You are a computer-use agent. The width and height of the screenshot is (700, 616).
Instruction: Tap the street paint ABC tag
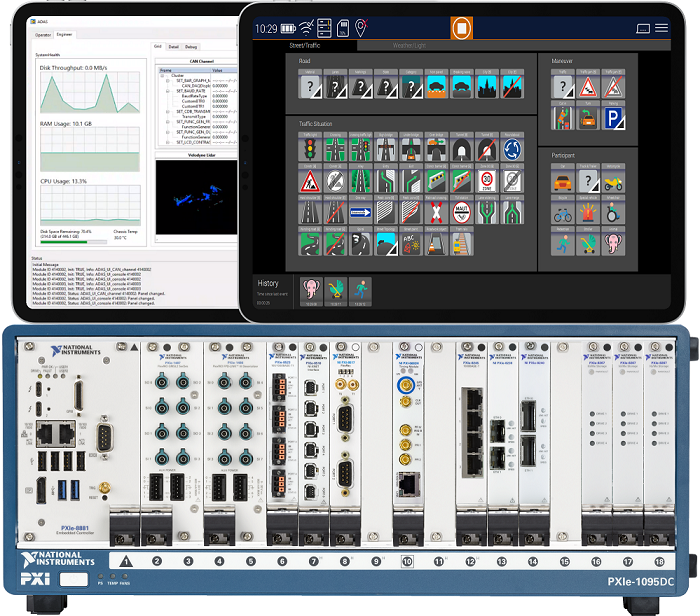[x=411, y=243]
